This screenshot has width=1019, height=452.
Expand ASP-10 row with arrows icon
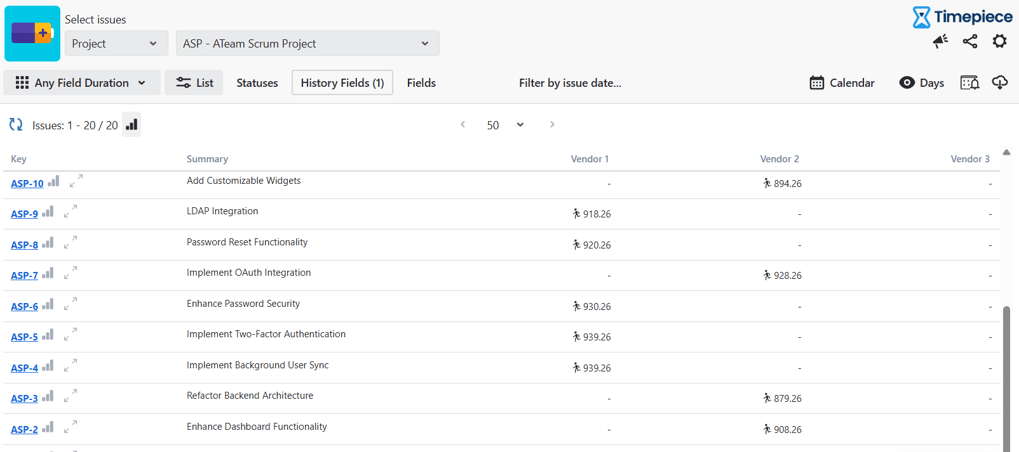pos(77,181)
